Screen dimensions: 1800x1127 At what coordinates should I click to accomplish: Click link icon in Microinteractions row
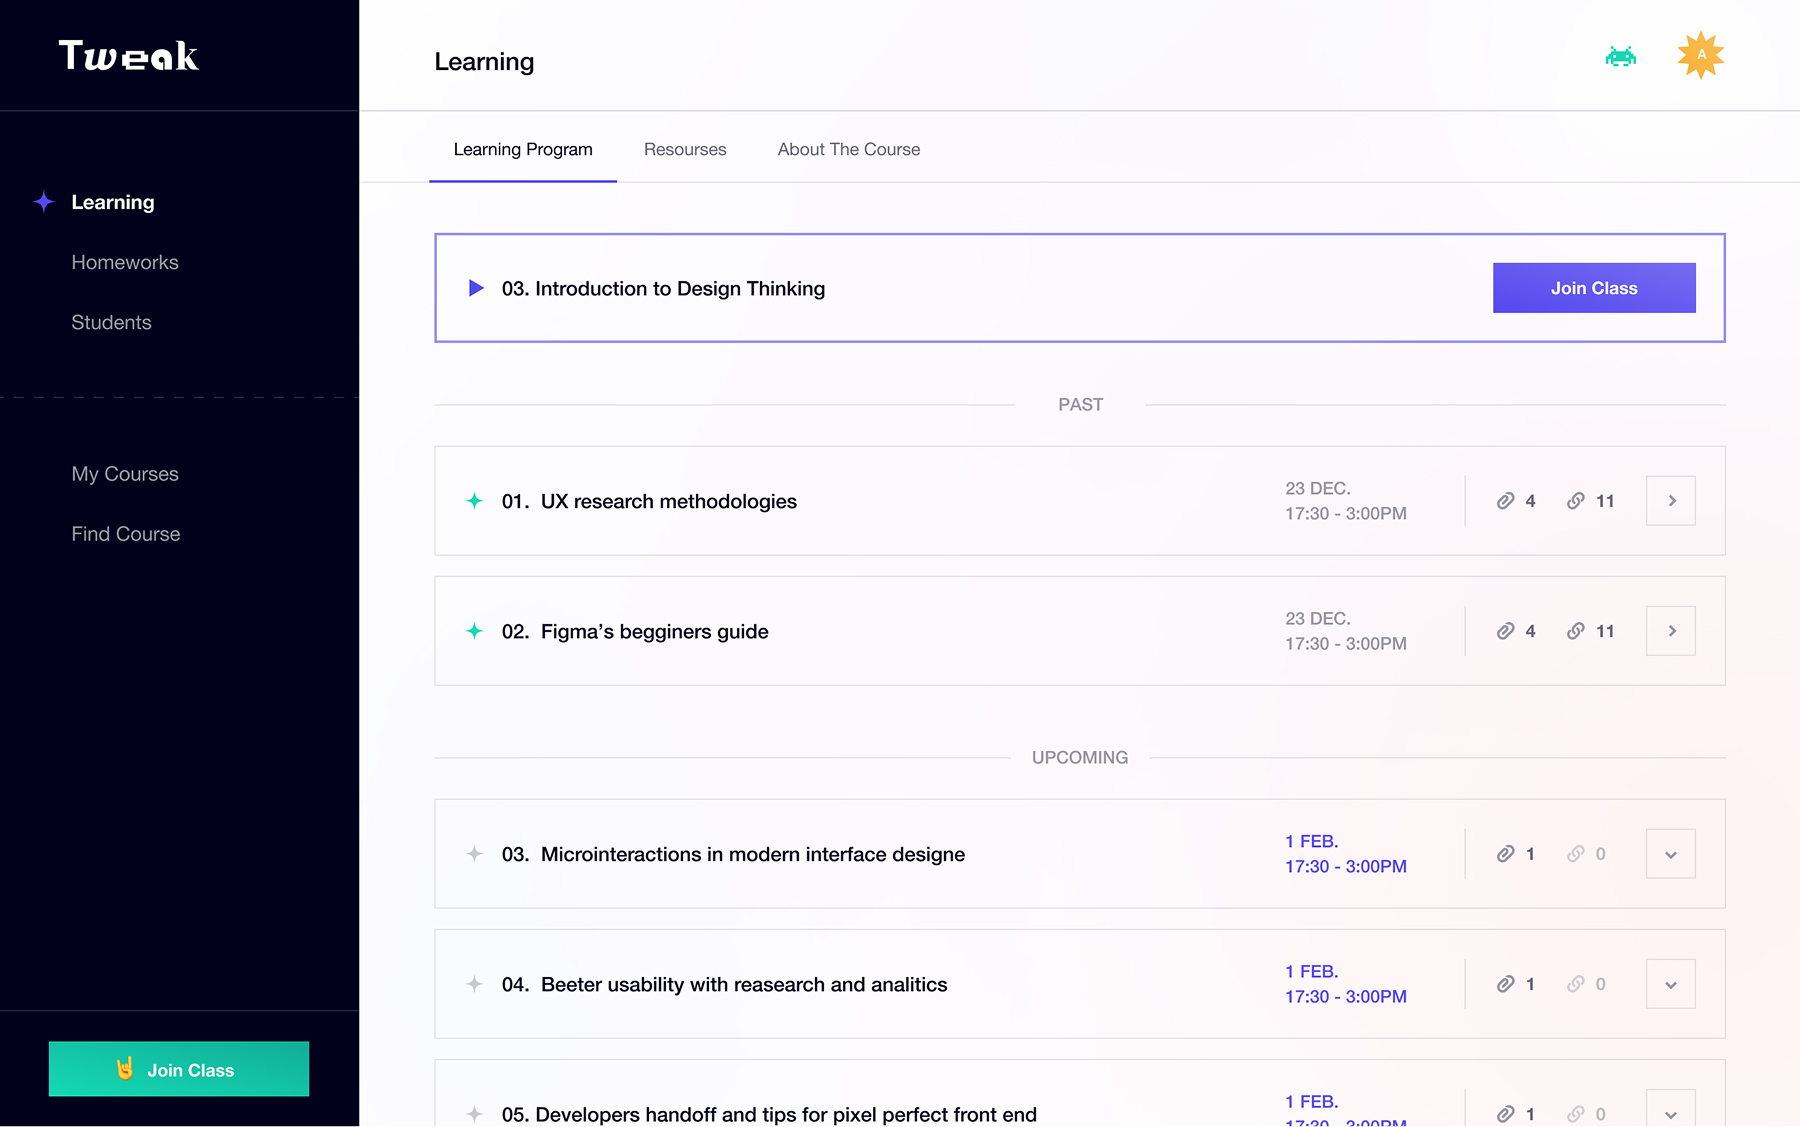click(1576, 854)
